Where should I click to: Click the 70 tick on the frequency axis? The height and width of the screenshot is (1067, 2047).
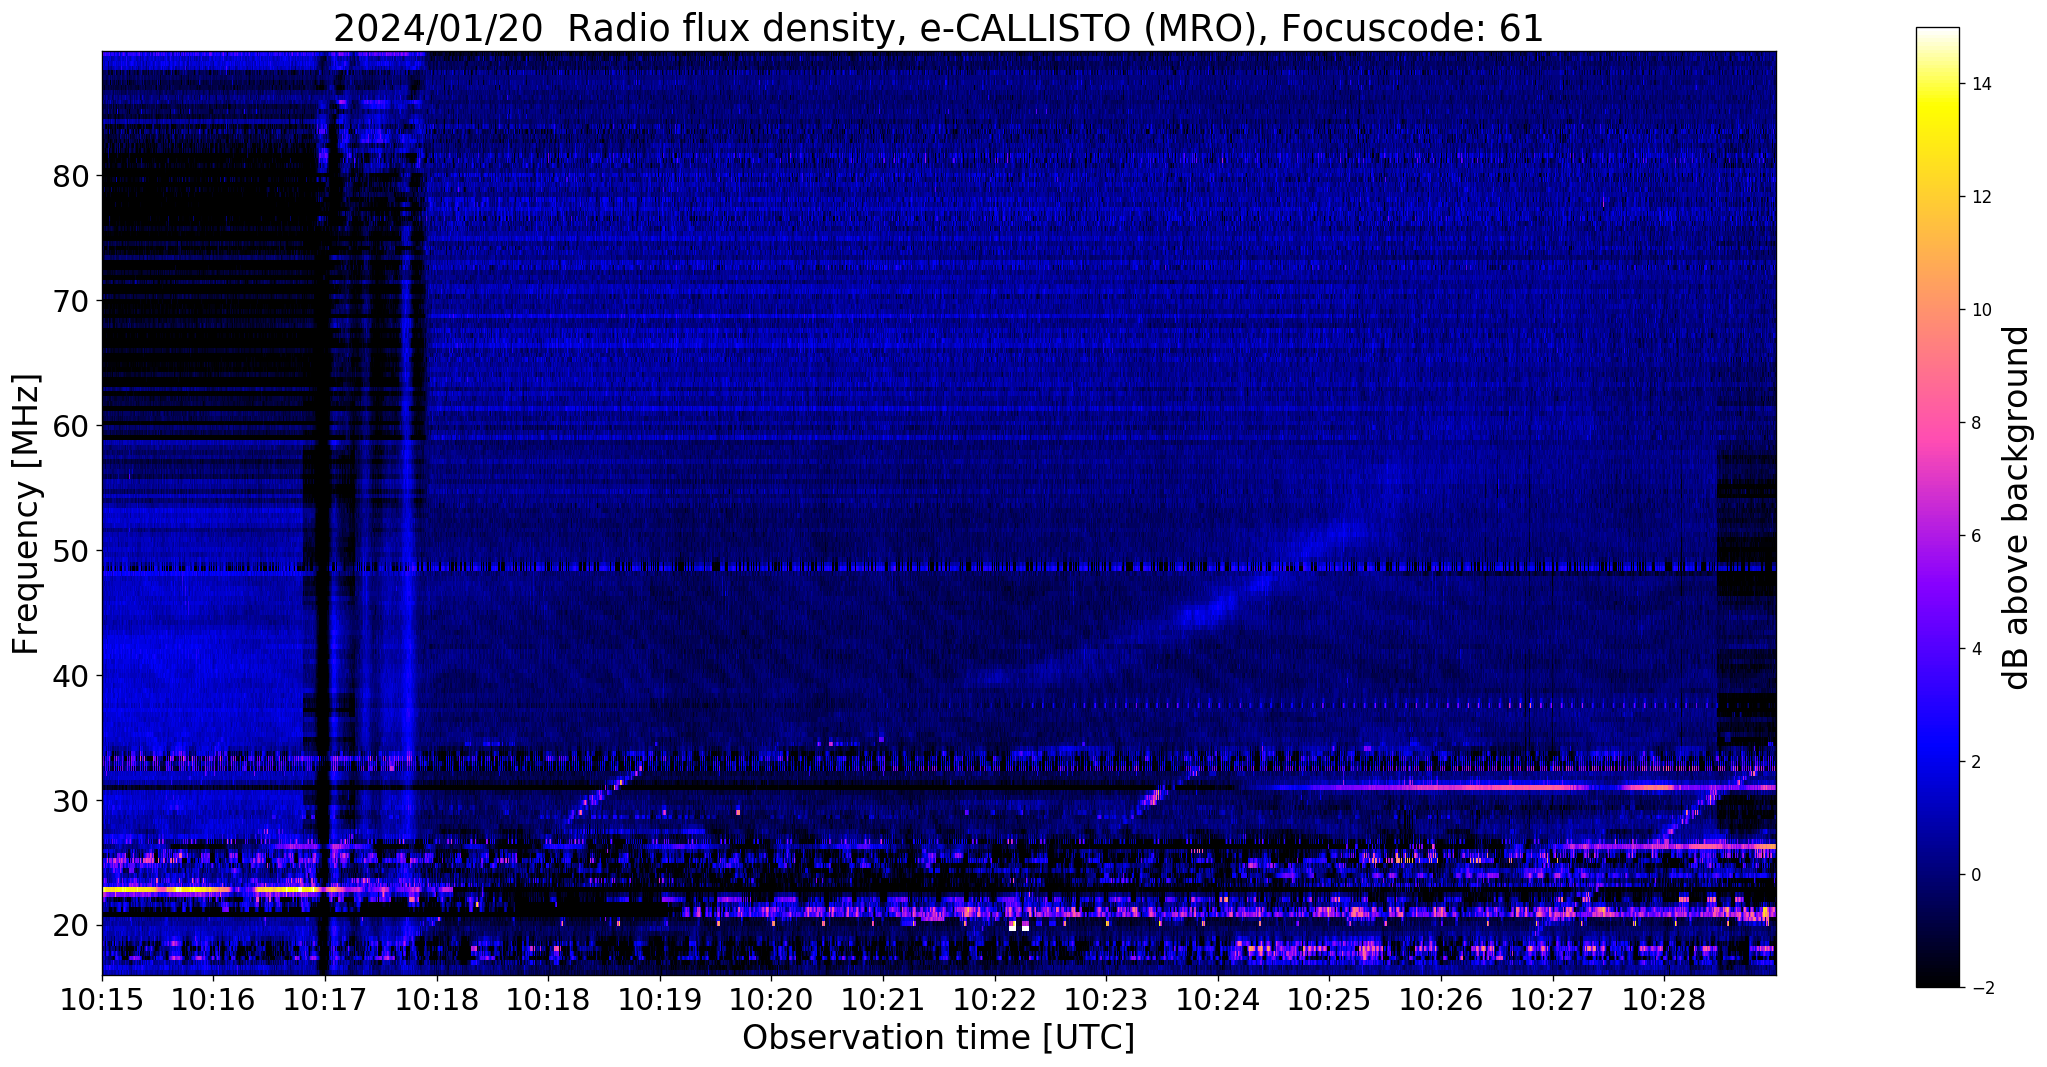pyautogui.click(x=71, y=301)
